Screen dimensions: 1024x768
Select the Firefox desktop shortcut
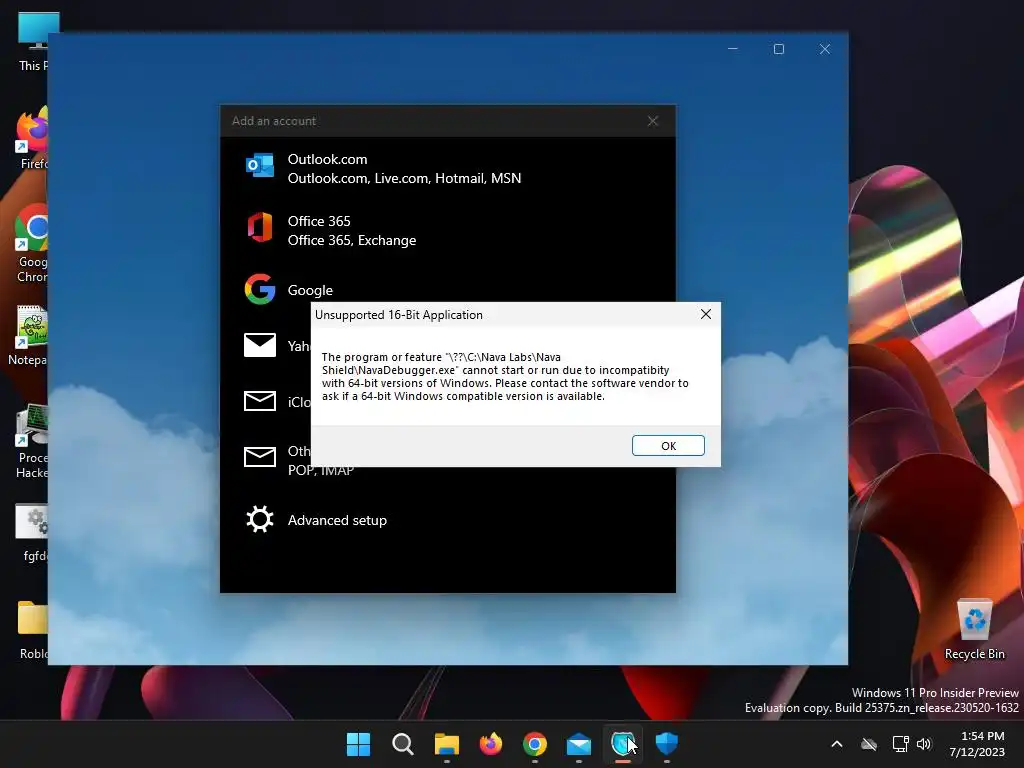point(33,138)
